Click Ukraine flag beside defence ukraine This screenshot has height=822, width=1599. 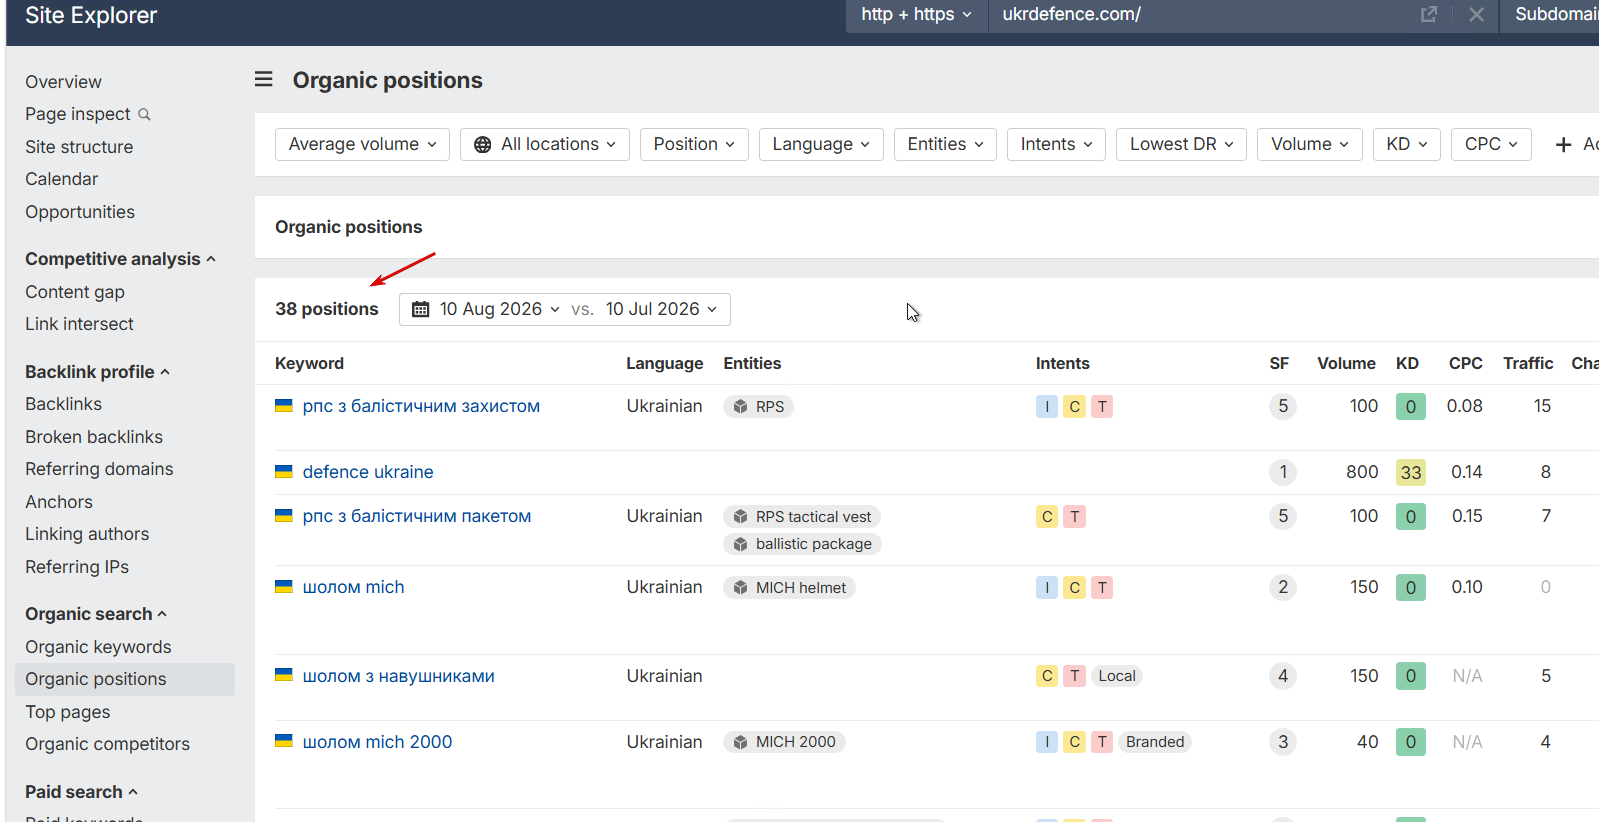click(284, 471)
